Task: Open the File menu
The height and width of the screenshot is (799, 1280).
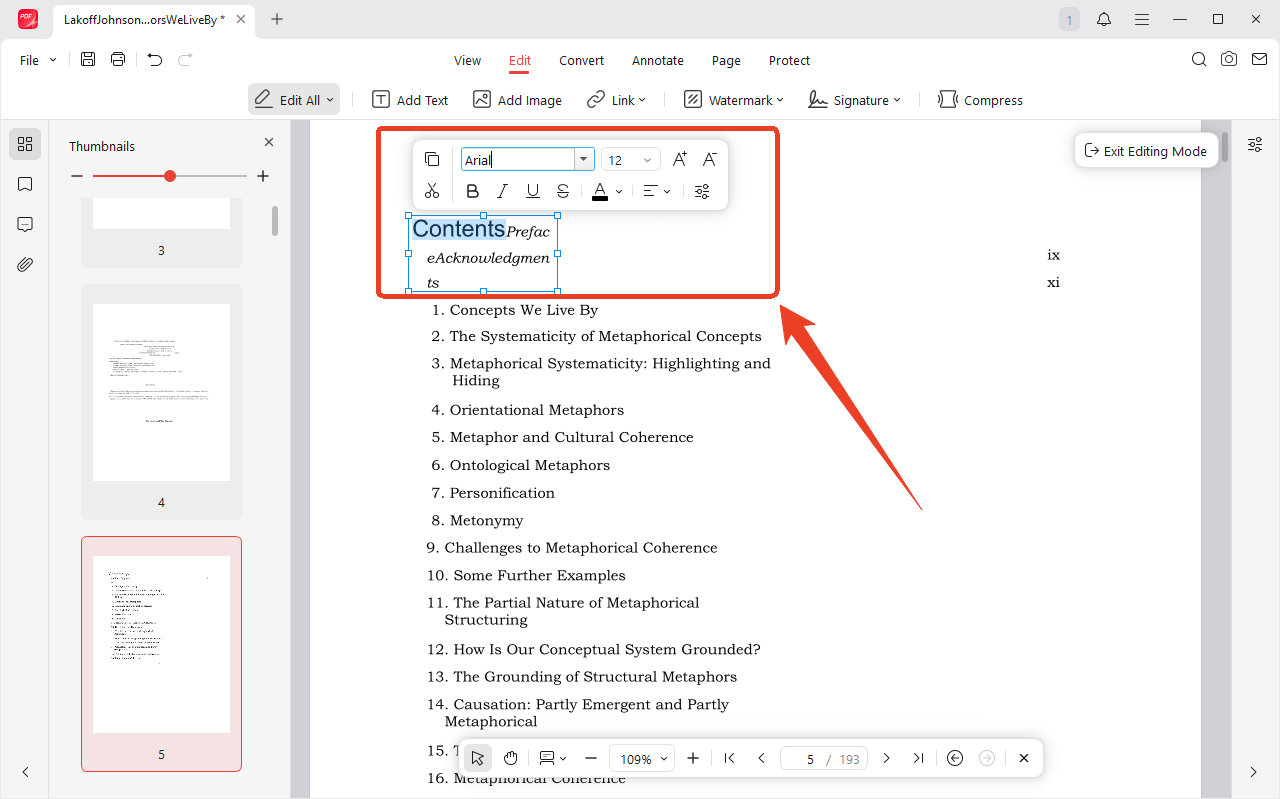Action: [38, 60]
